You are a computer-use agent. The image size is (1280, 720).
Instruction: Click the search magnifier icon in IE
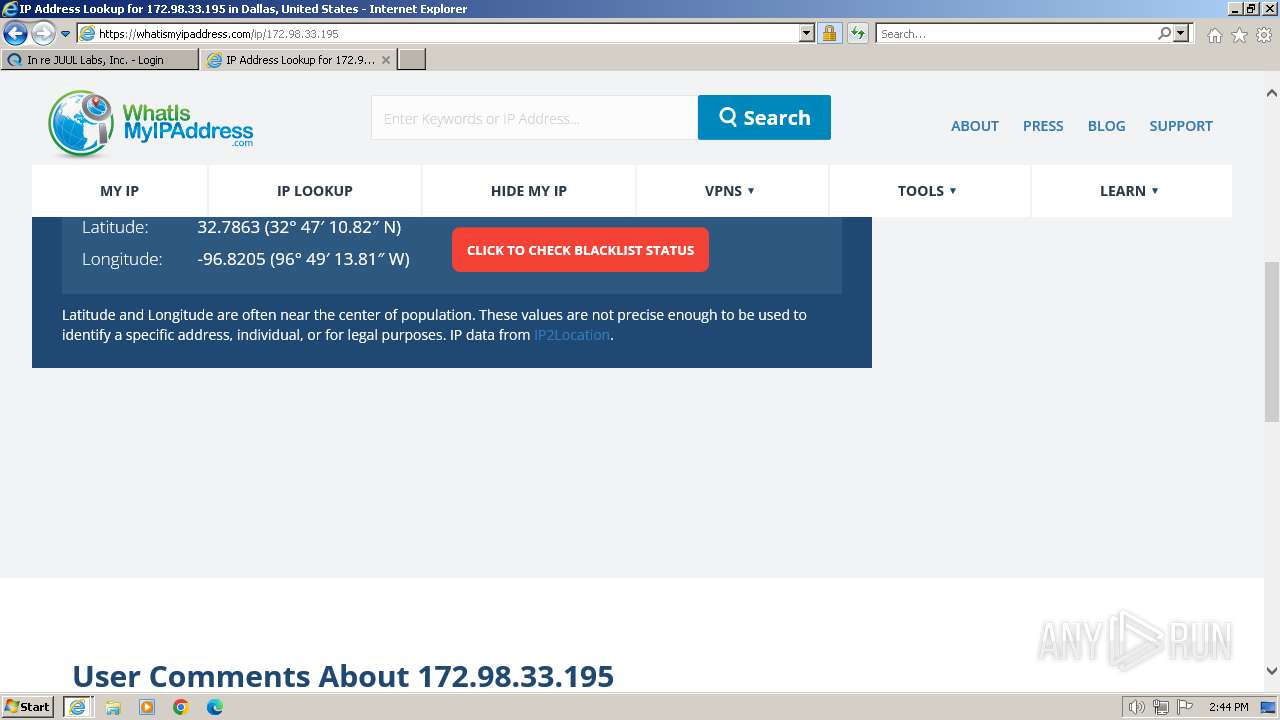tap(1164, 34)
